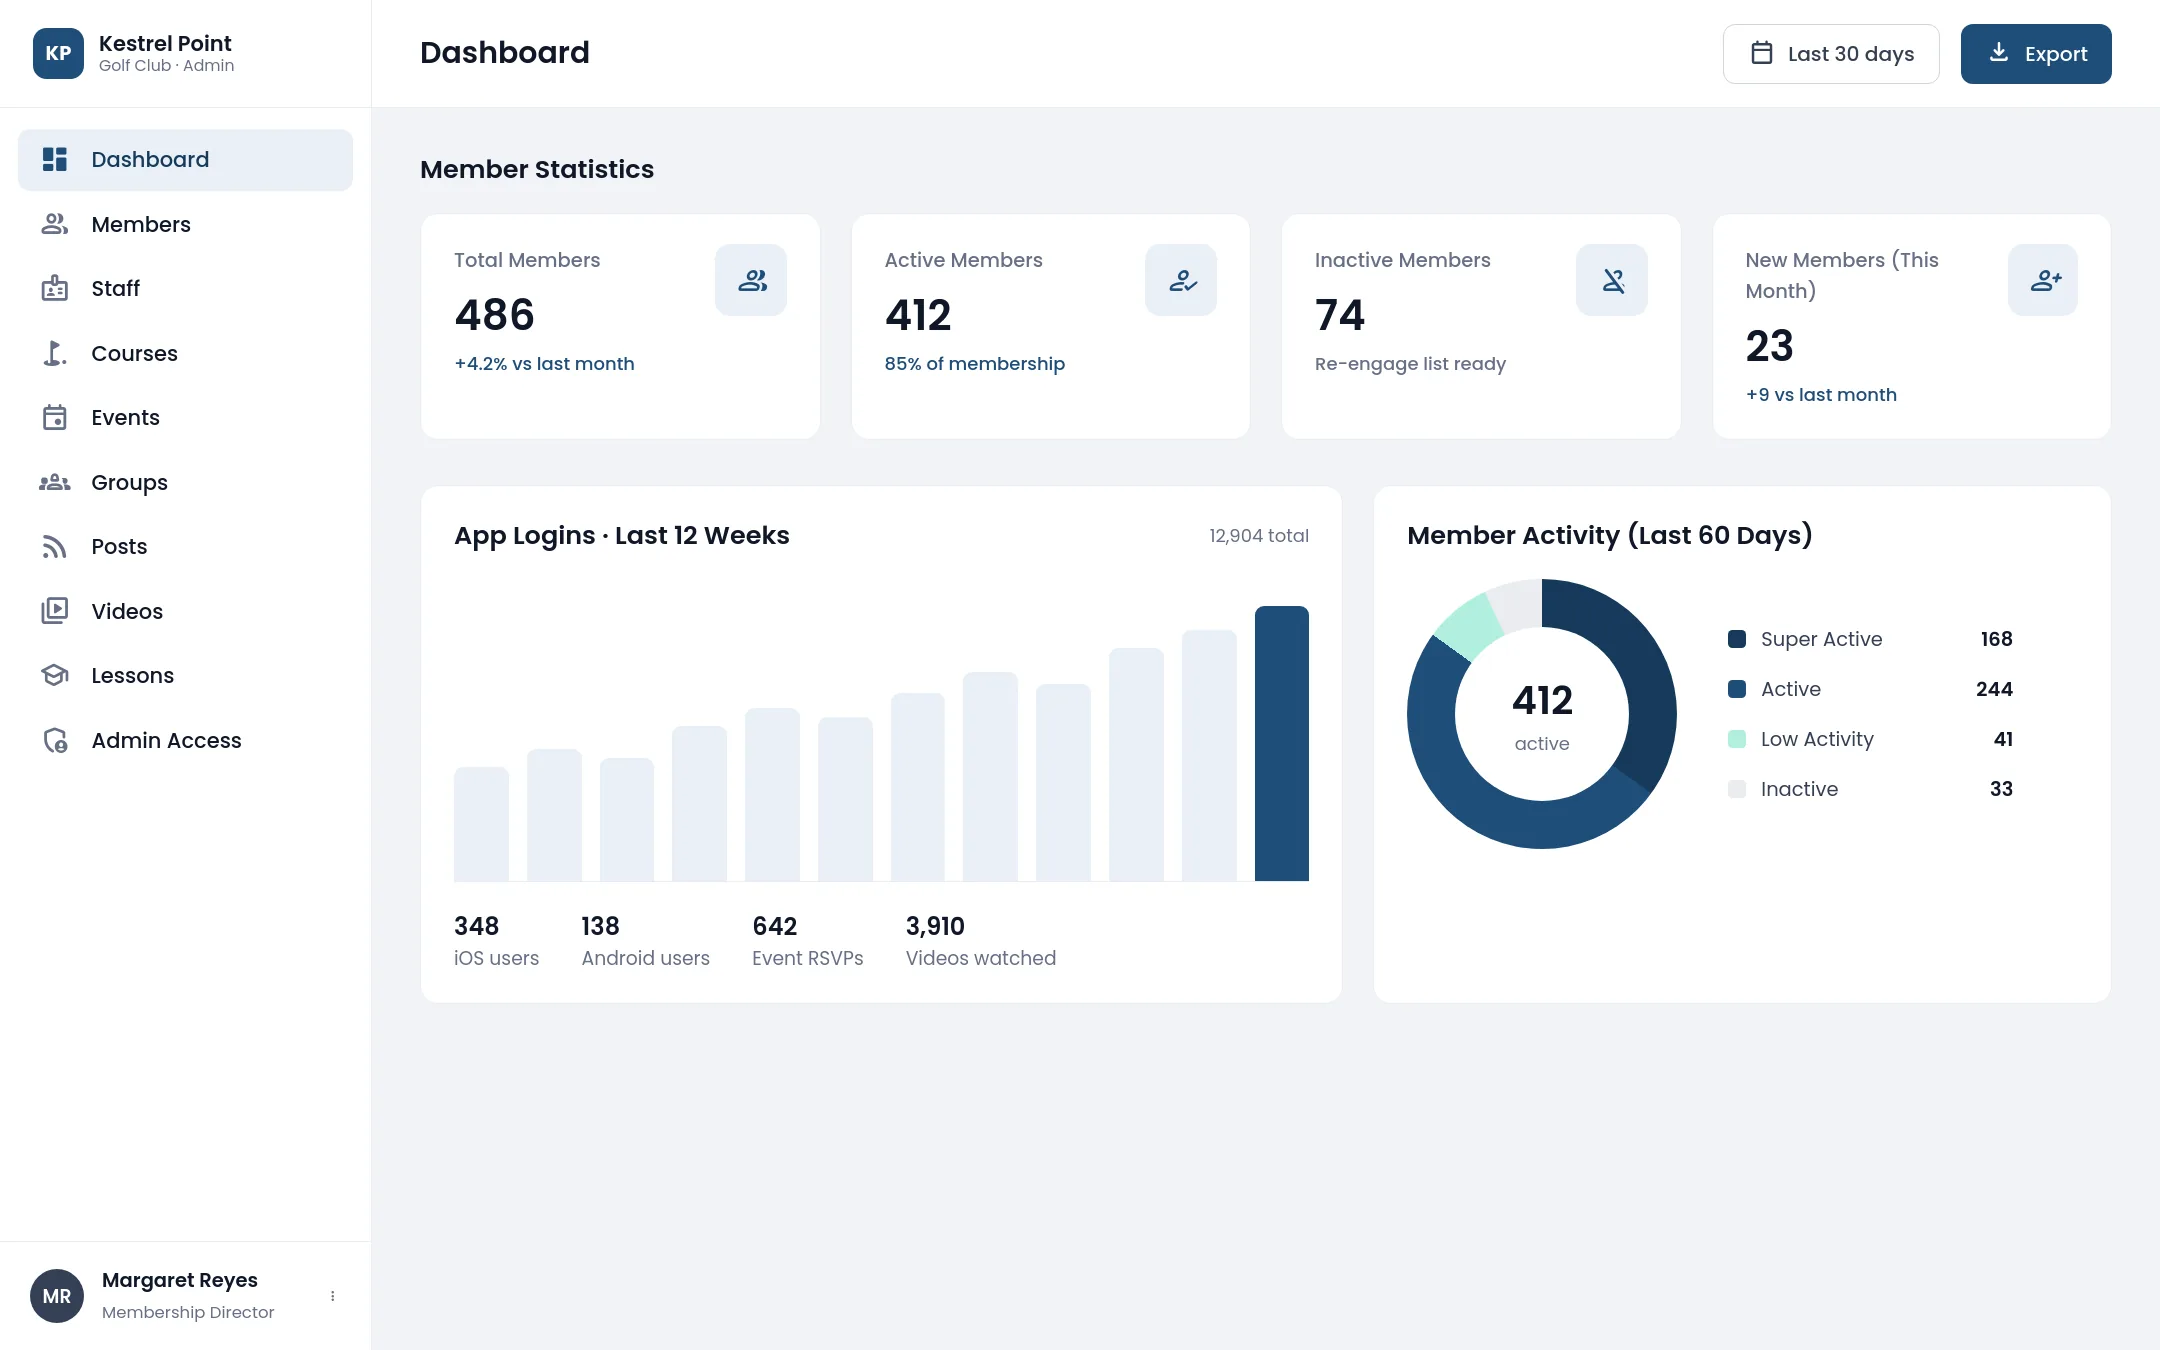Click the 412 active donut center
The image size is (2160, 1350).
click(1542, 714)
